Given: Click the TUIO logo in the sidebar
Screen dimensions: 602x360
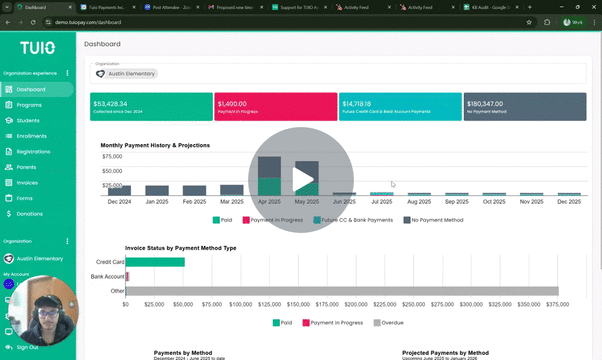Looking at the screenshot, I should pos(38,48).
